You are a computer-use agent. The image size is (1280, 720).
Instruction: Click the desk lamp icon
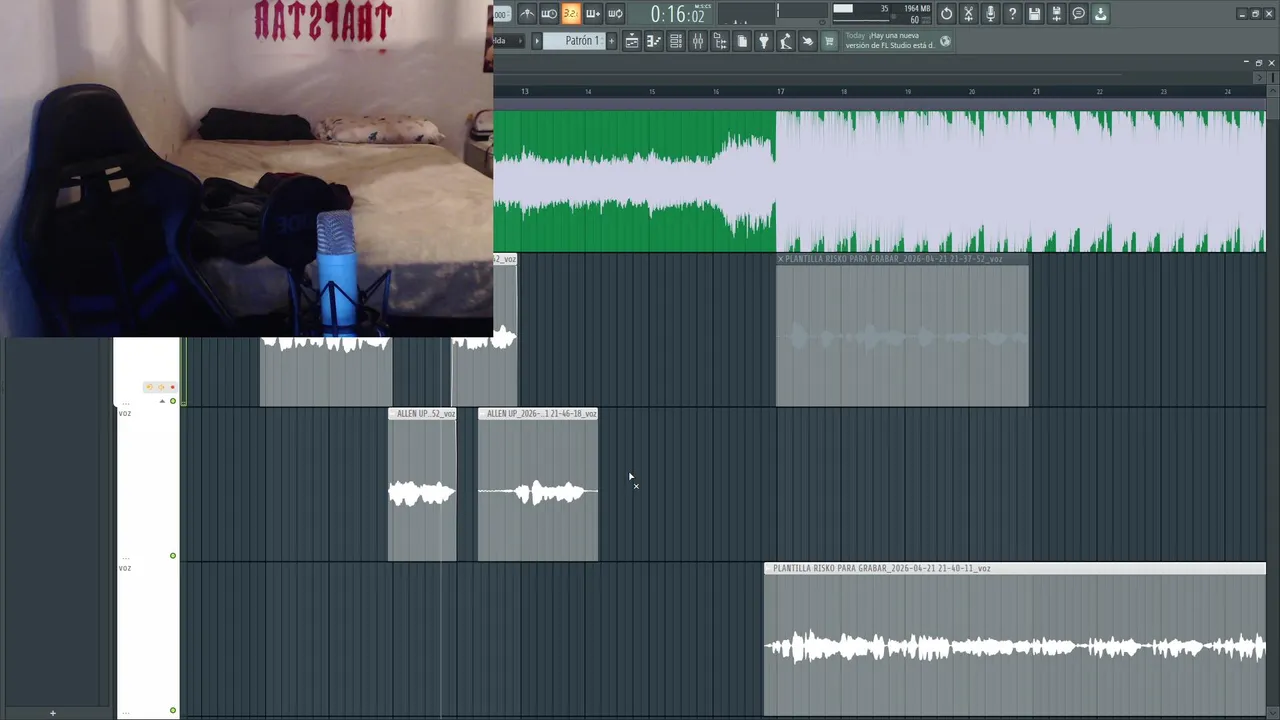click(x=786, y=41)
